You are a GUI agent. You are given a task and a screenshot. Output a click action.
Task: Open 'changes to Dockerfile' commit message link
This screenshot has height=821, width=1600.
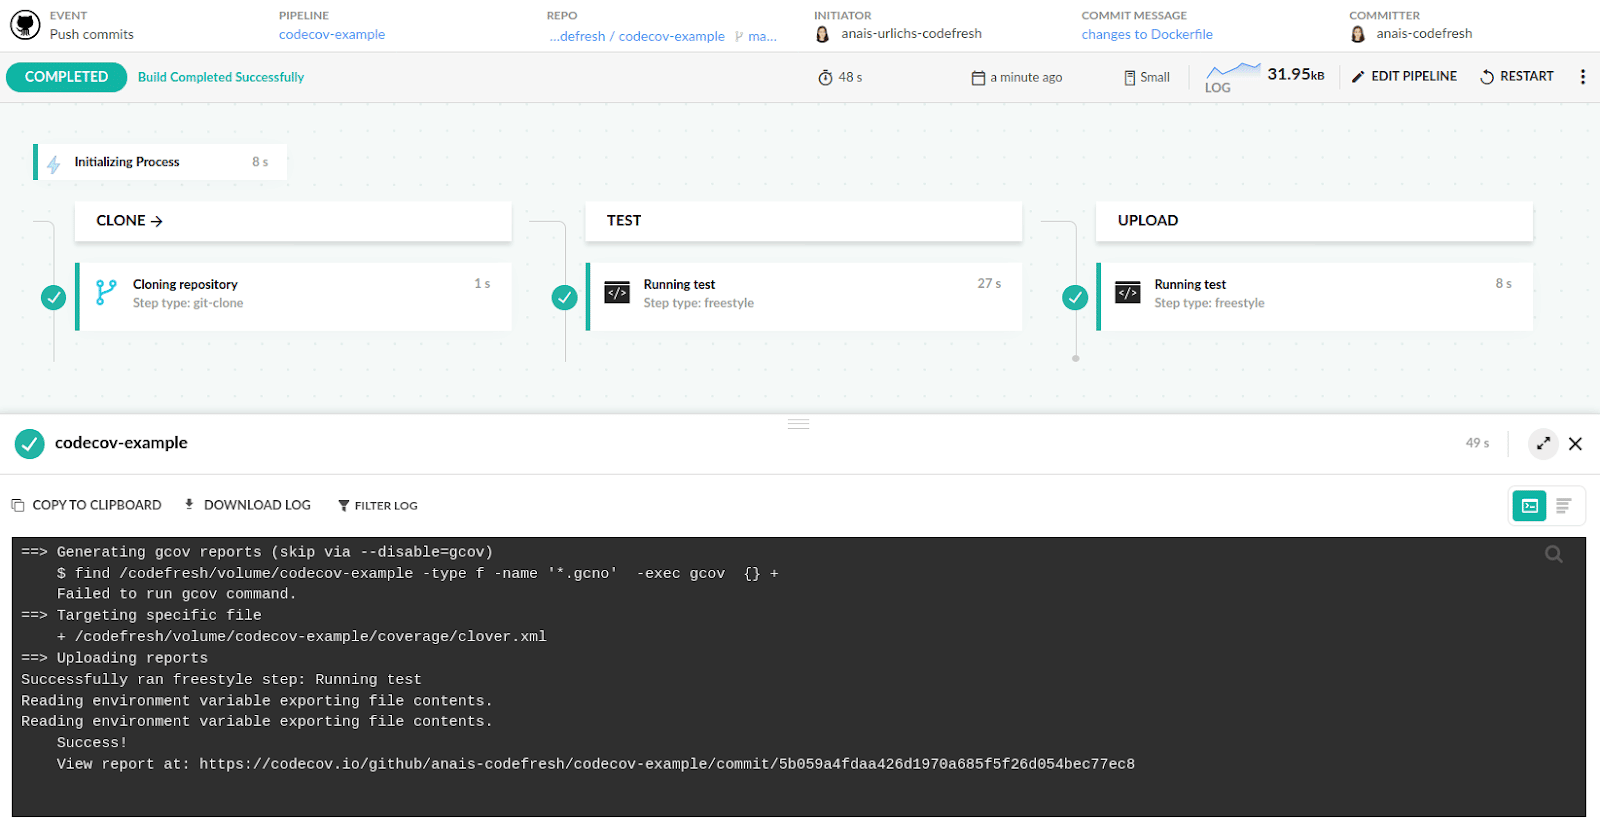[1146, 35]
